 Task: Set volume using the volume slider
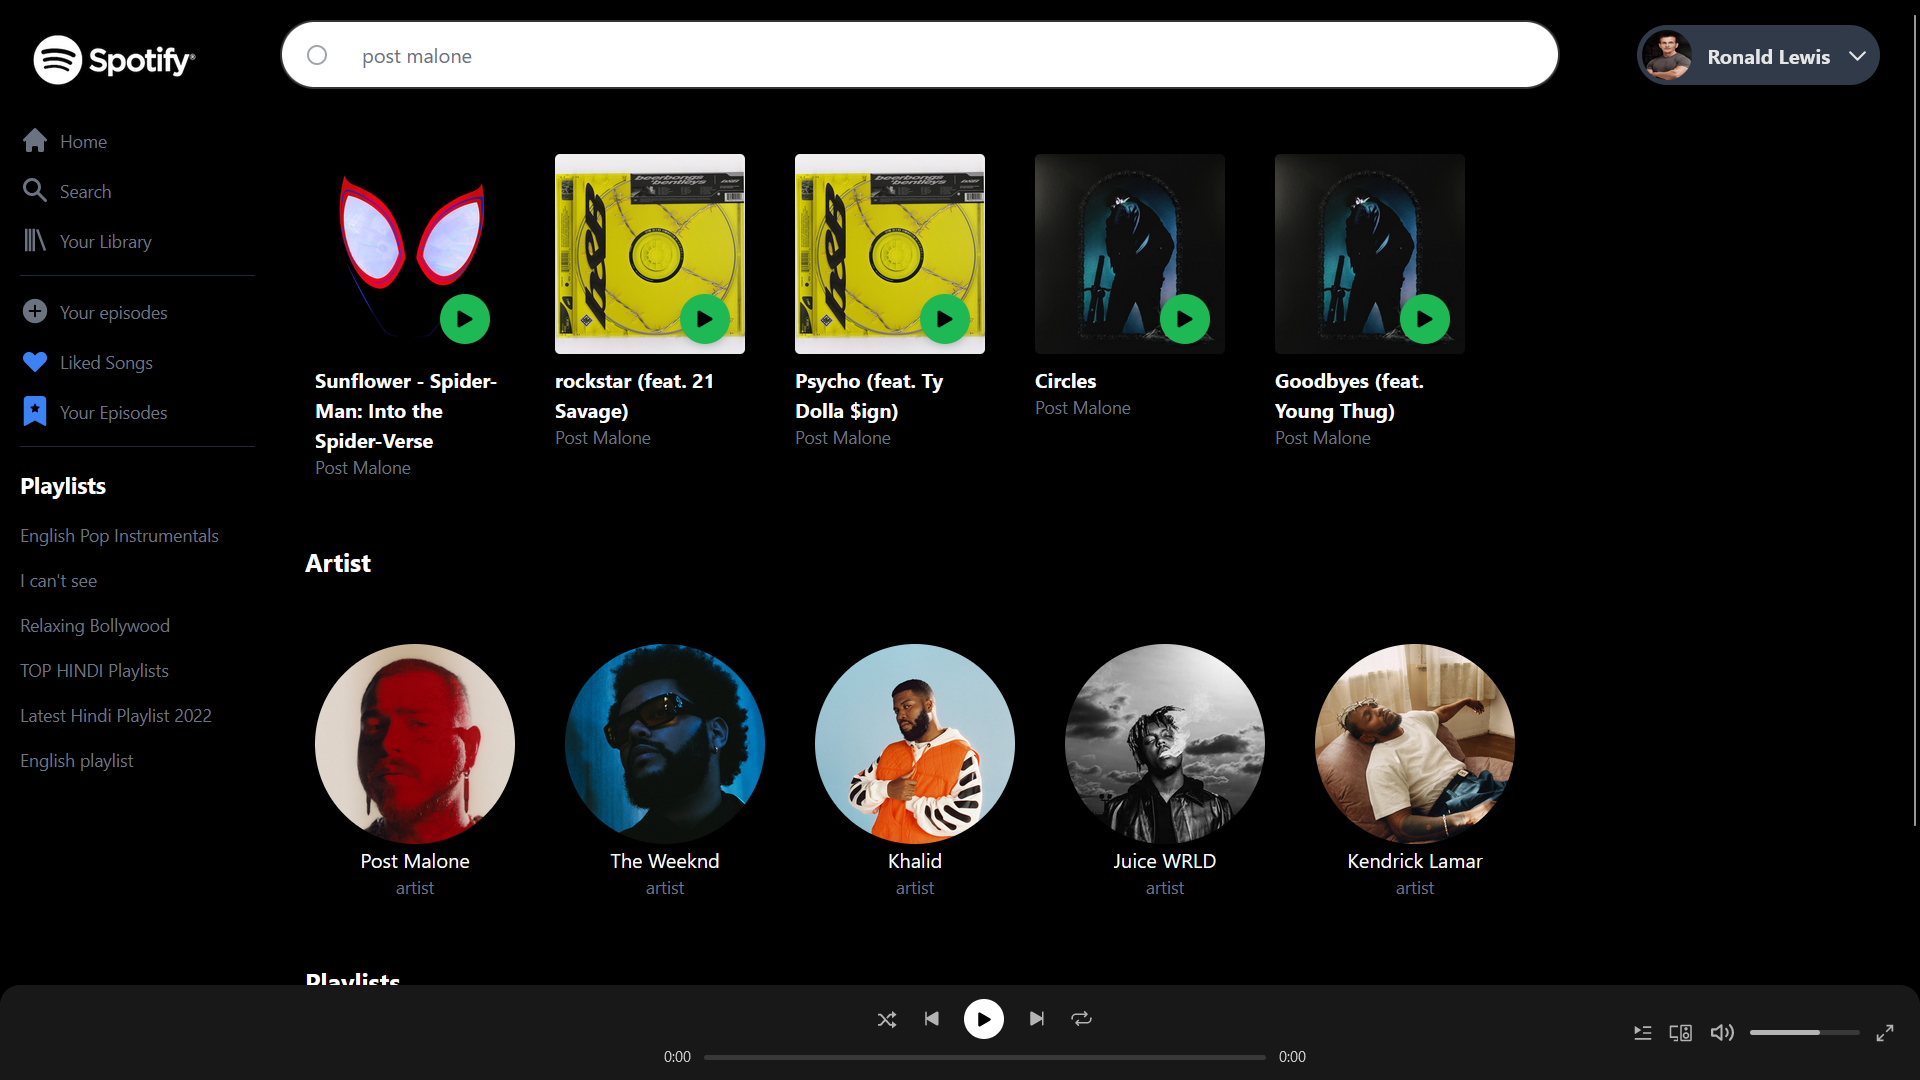[x=1805, y=1033]
